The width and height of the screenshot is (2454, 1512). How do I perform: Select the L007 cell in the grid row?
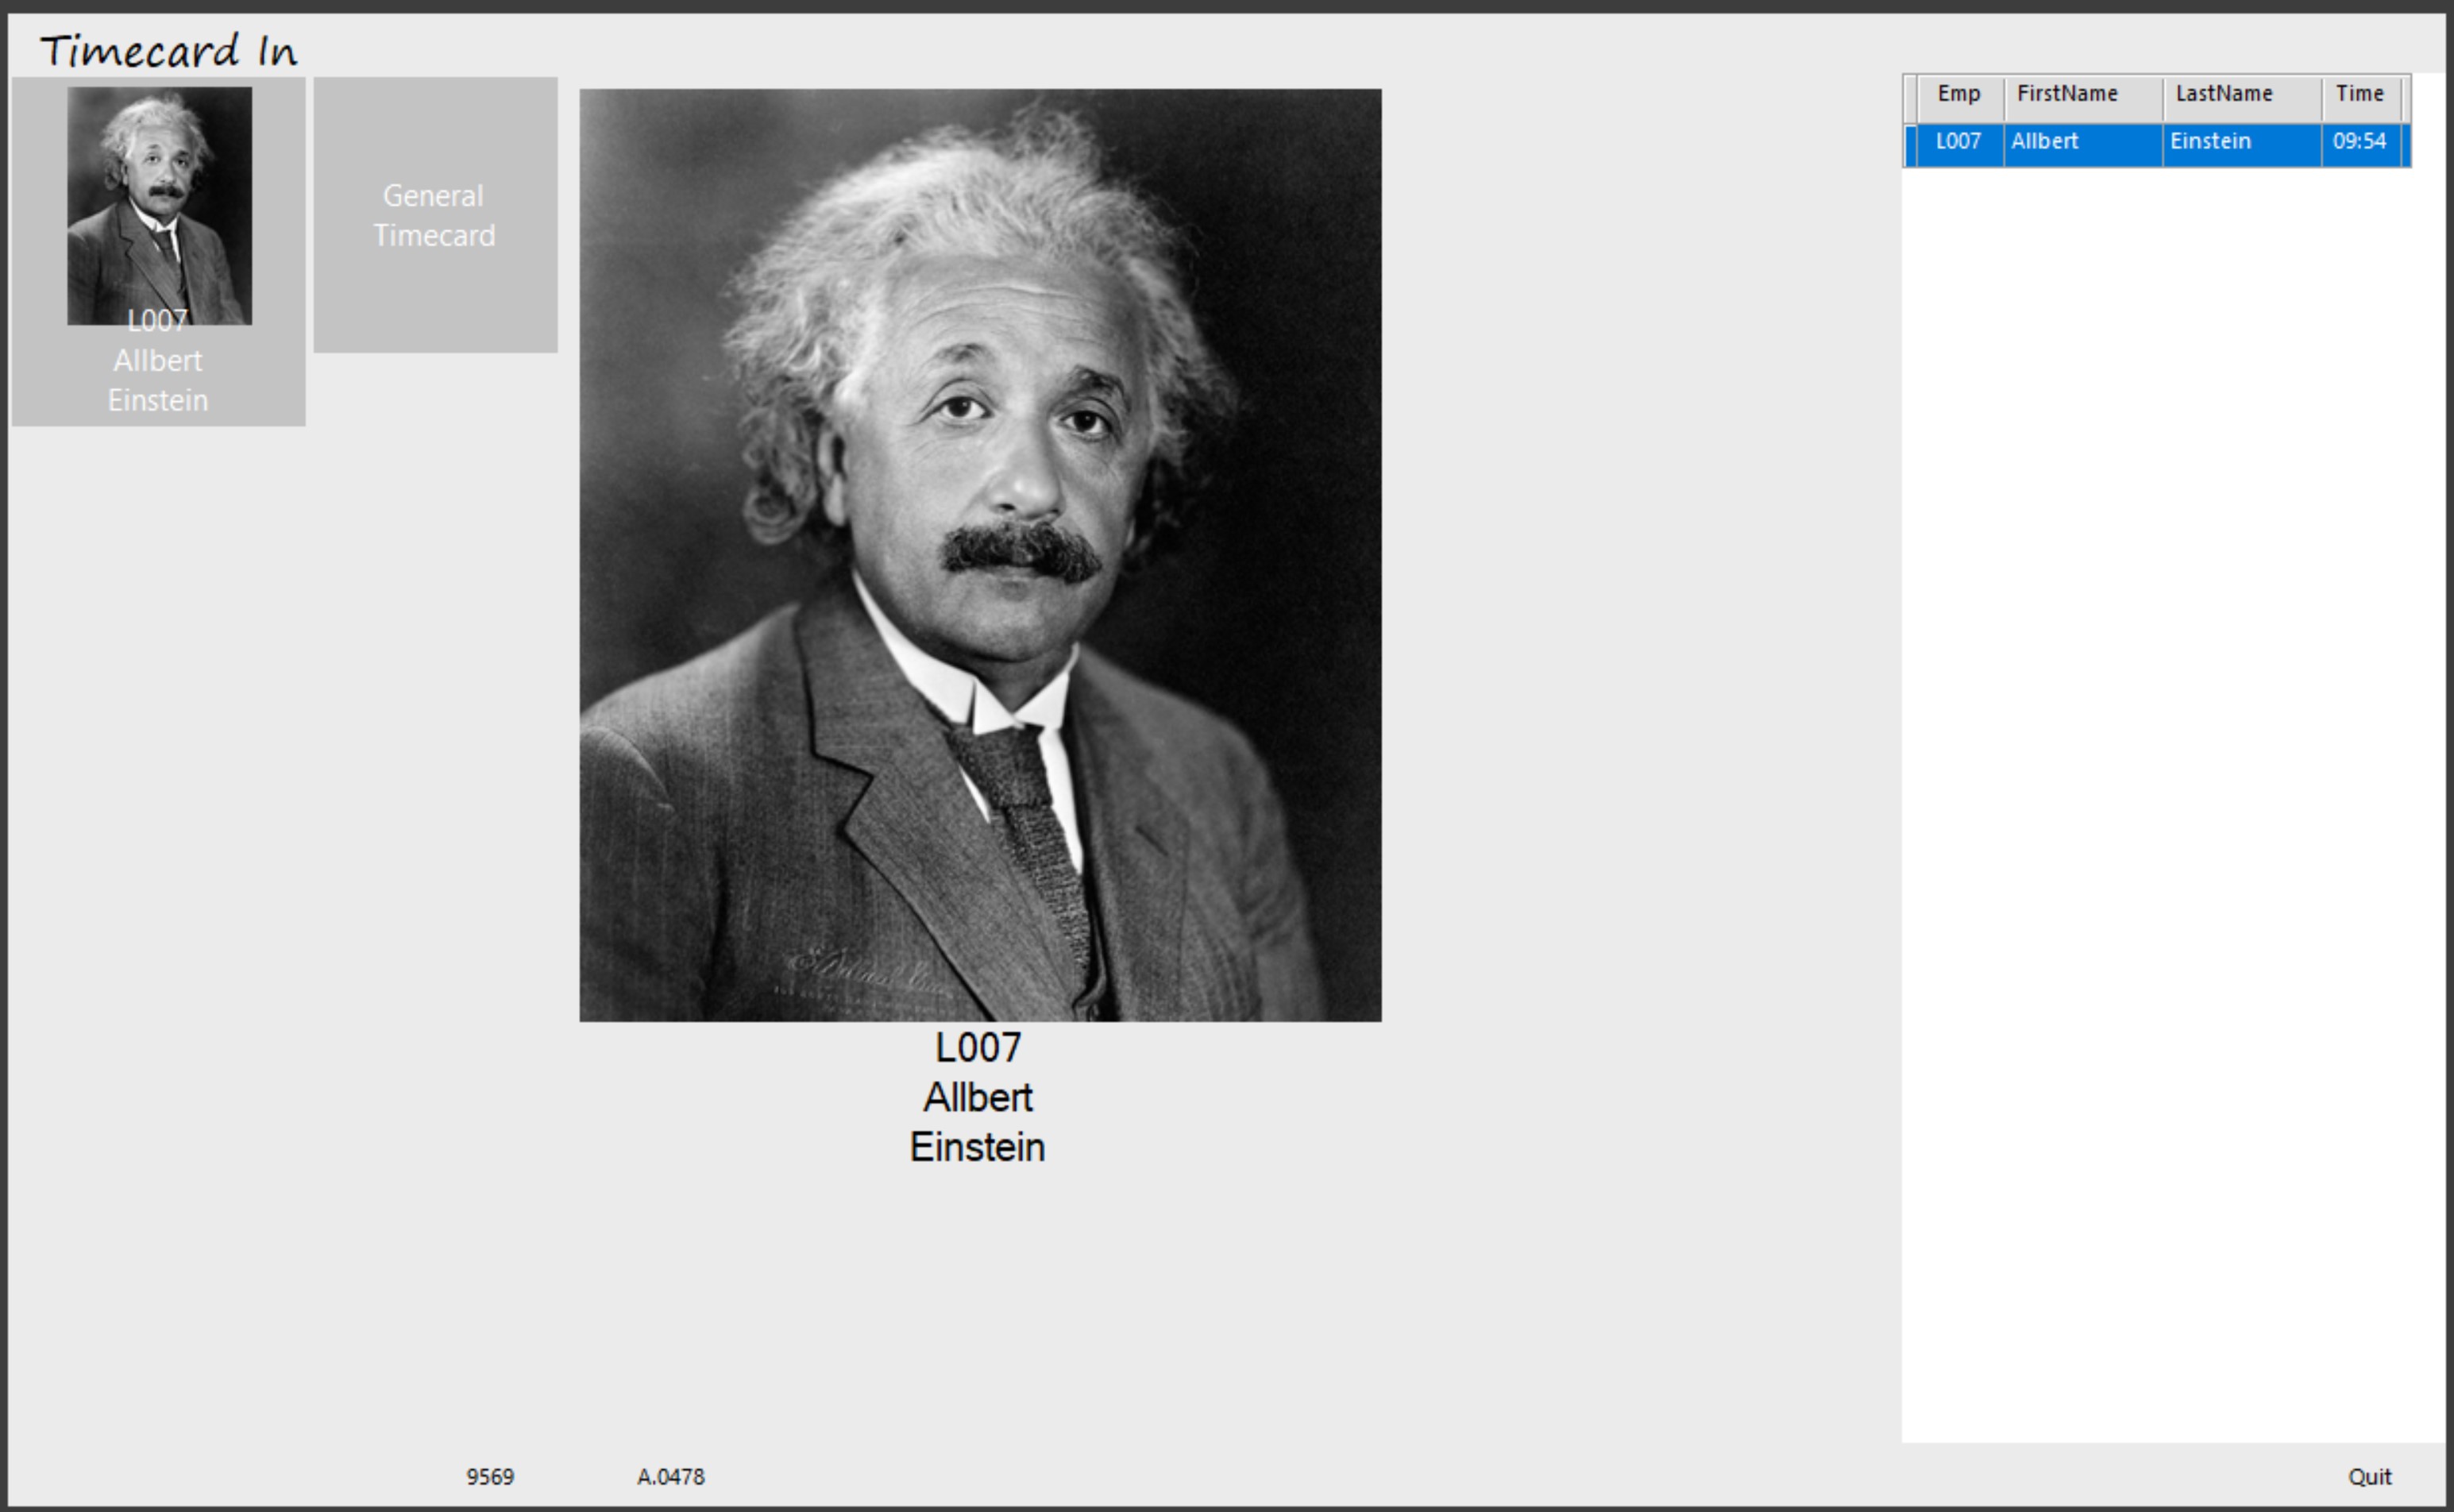(1958, 142)
